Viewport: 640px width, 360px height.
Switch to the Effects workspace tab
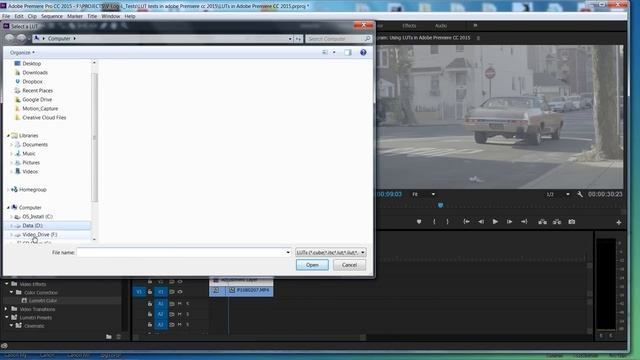coord(409,25)
